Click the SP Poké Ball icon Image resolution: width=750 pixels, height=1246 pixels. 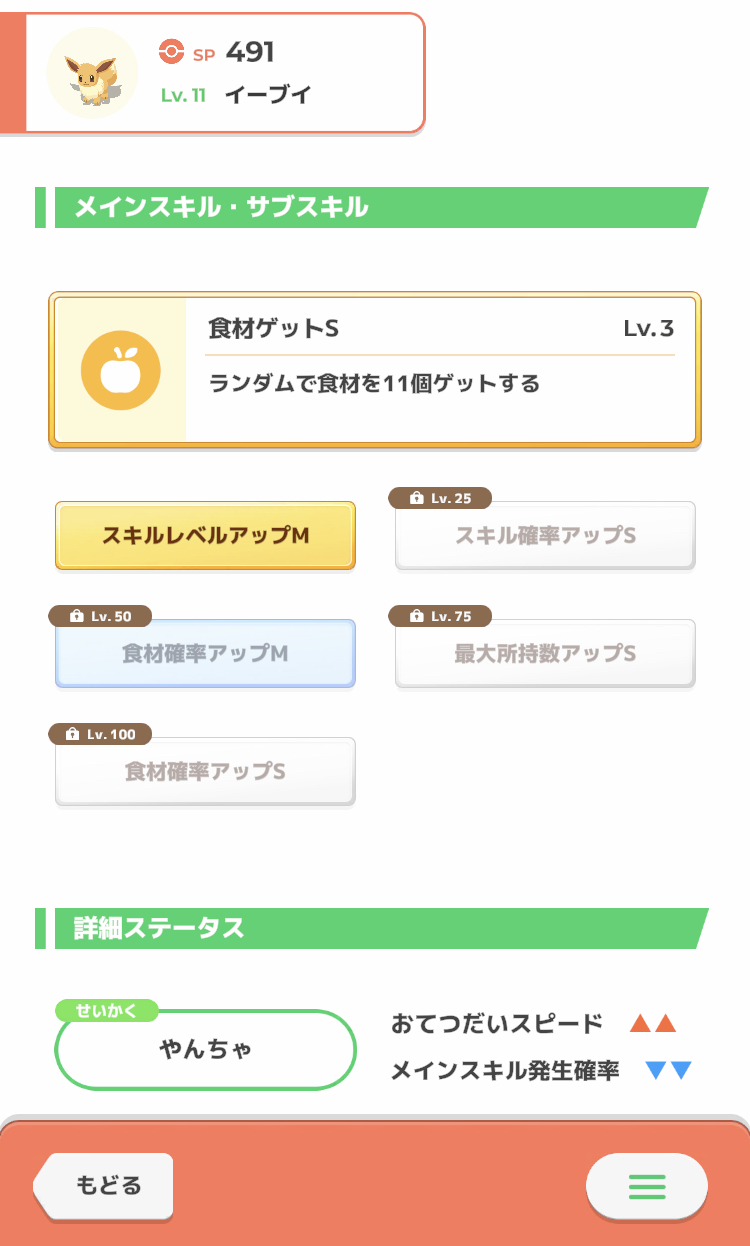(172, 52)
